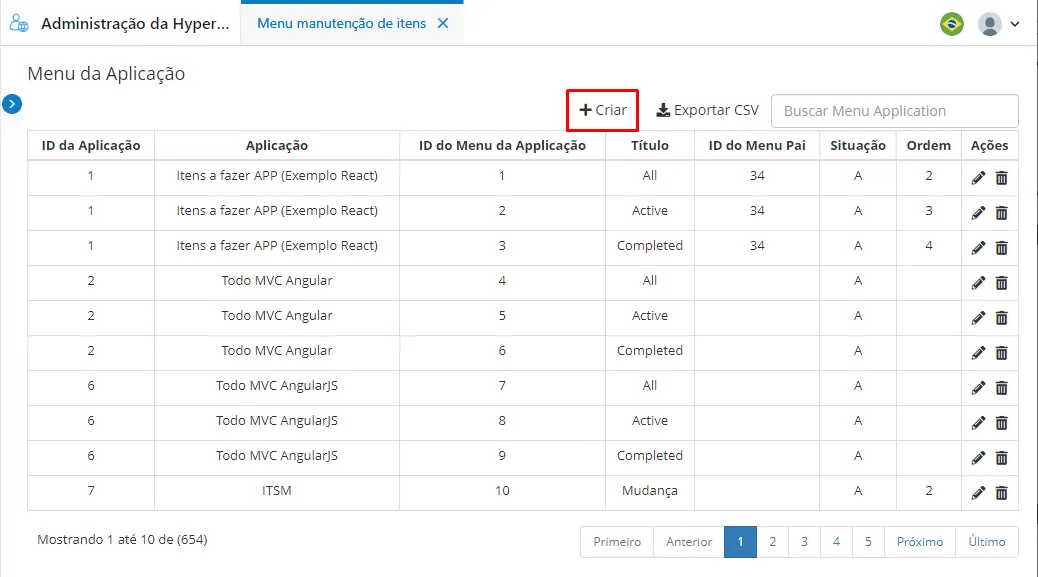Click the Criar button
The height and width of the screenshot is (577, 1038).
pos(602,110)
